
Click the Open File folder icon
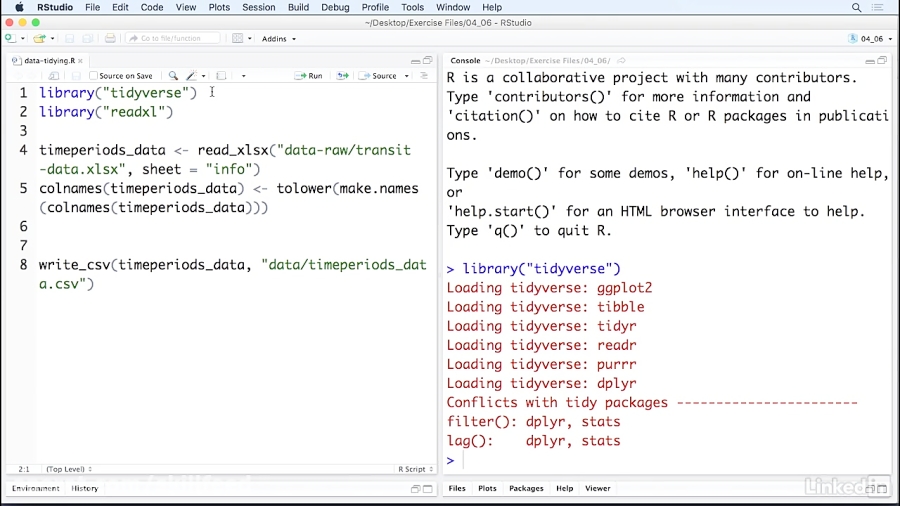coord(39,38)
